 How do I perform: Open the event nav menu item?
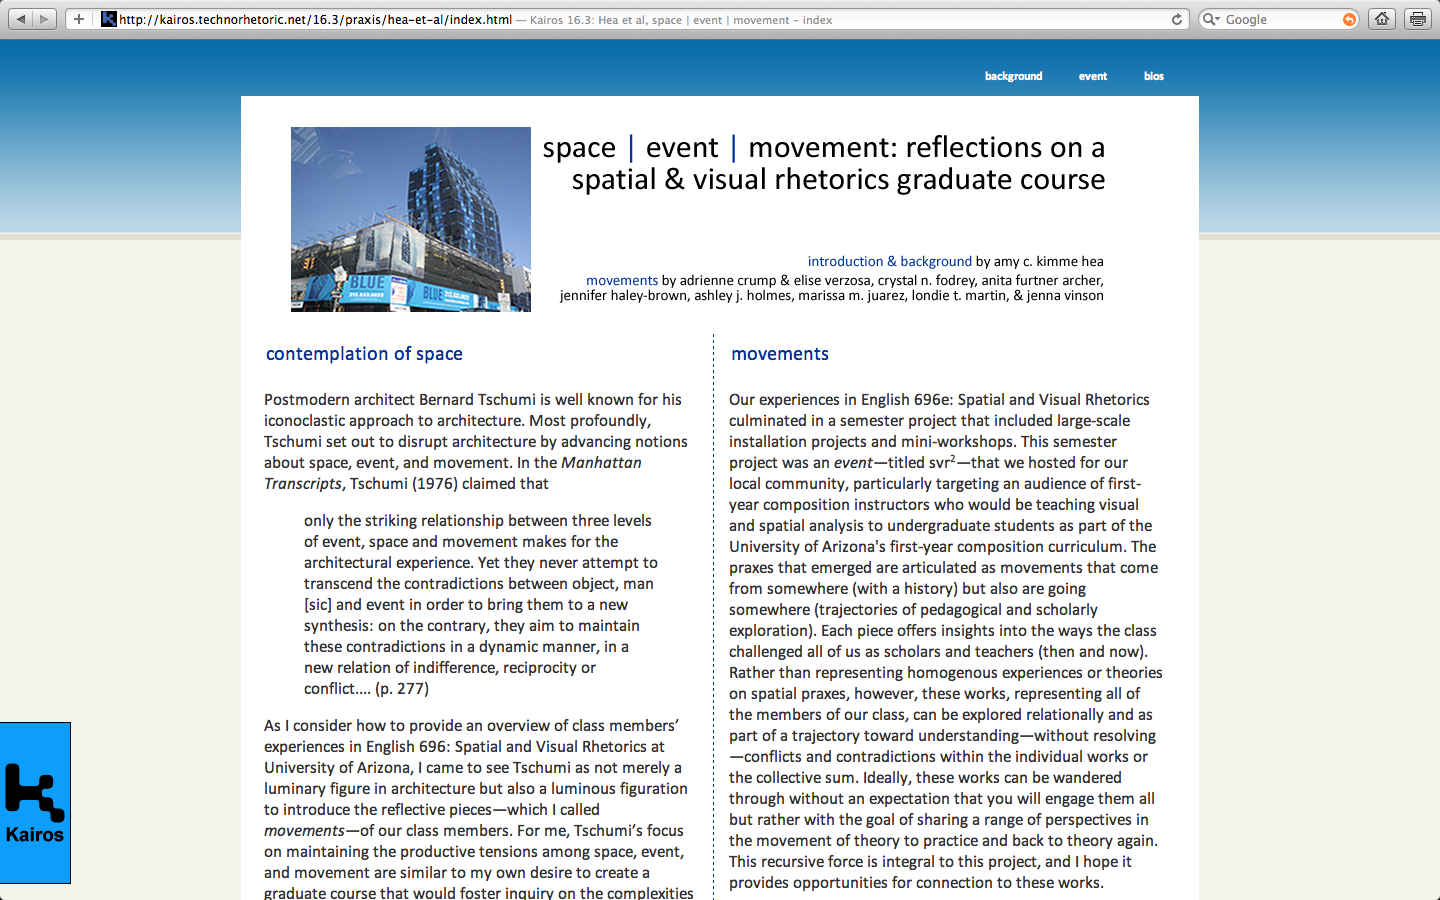pos(1092,76)
